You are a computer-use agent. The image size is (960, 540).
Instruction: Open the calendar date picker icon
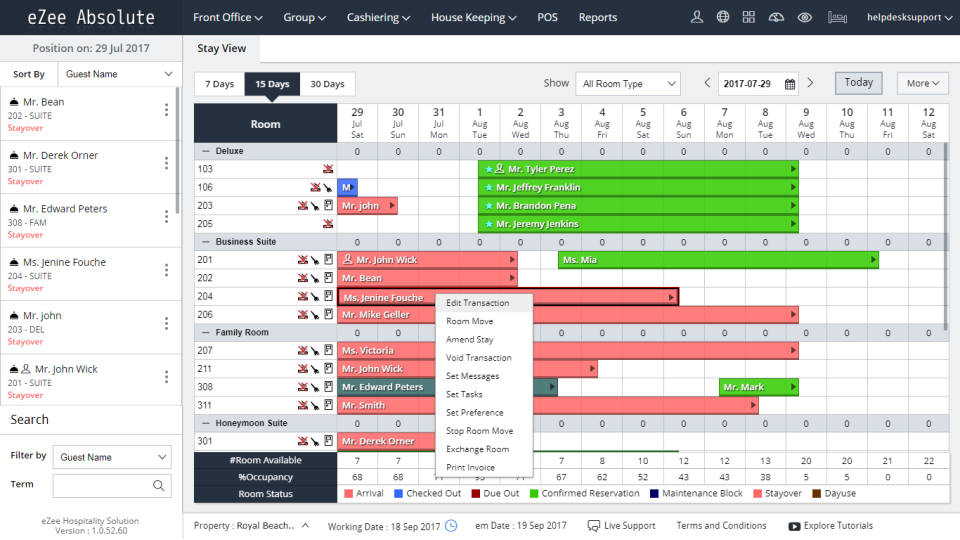790,84
